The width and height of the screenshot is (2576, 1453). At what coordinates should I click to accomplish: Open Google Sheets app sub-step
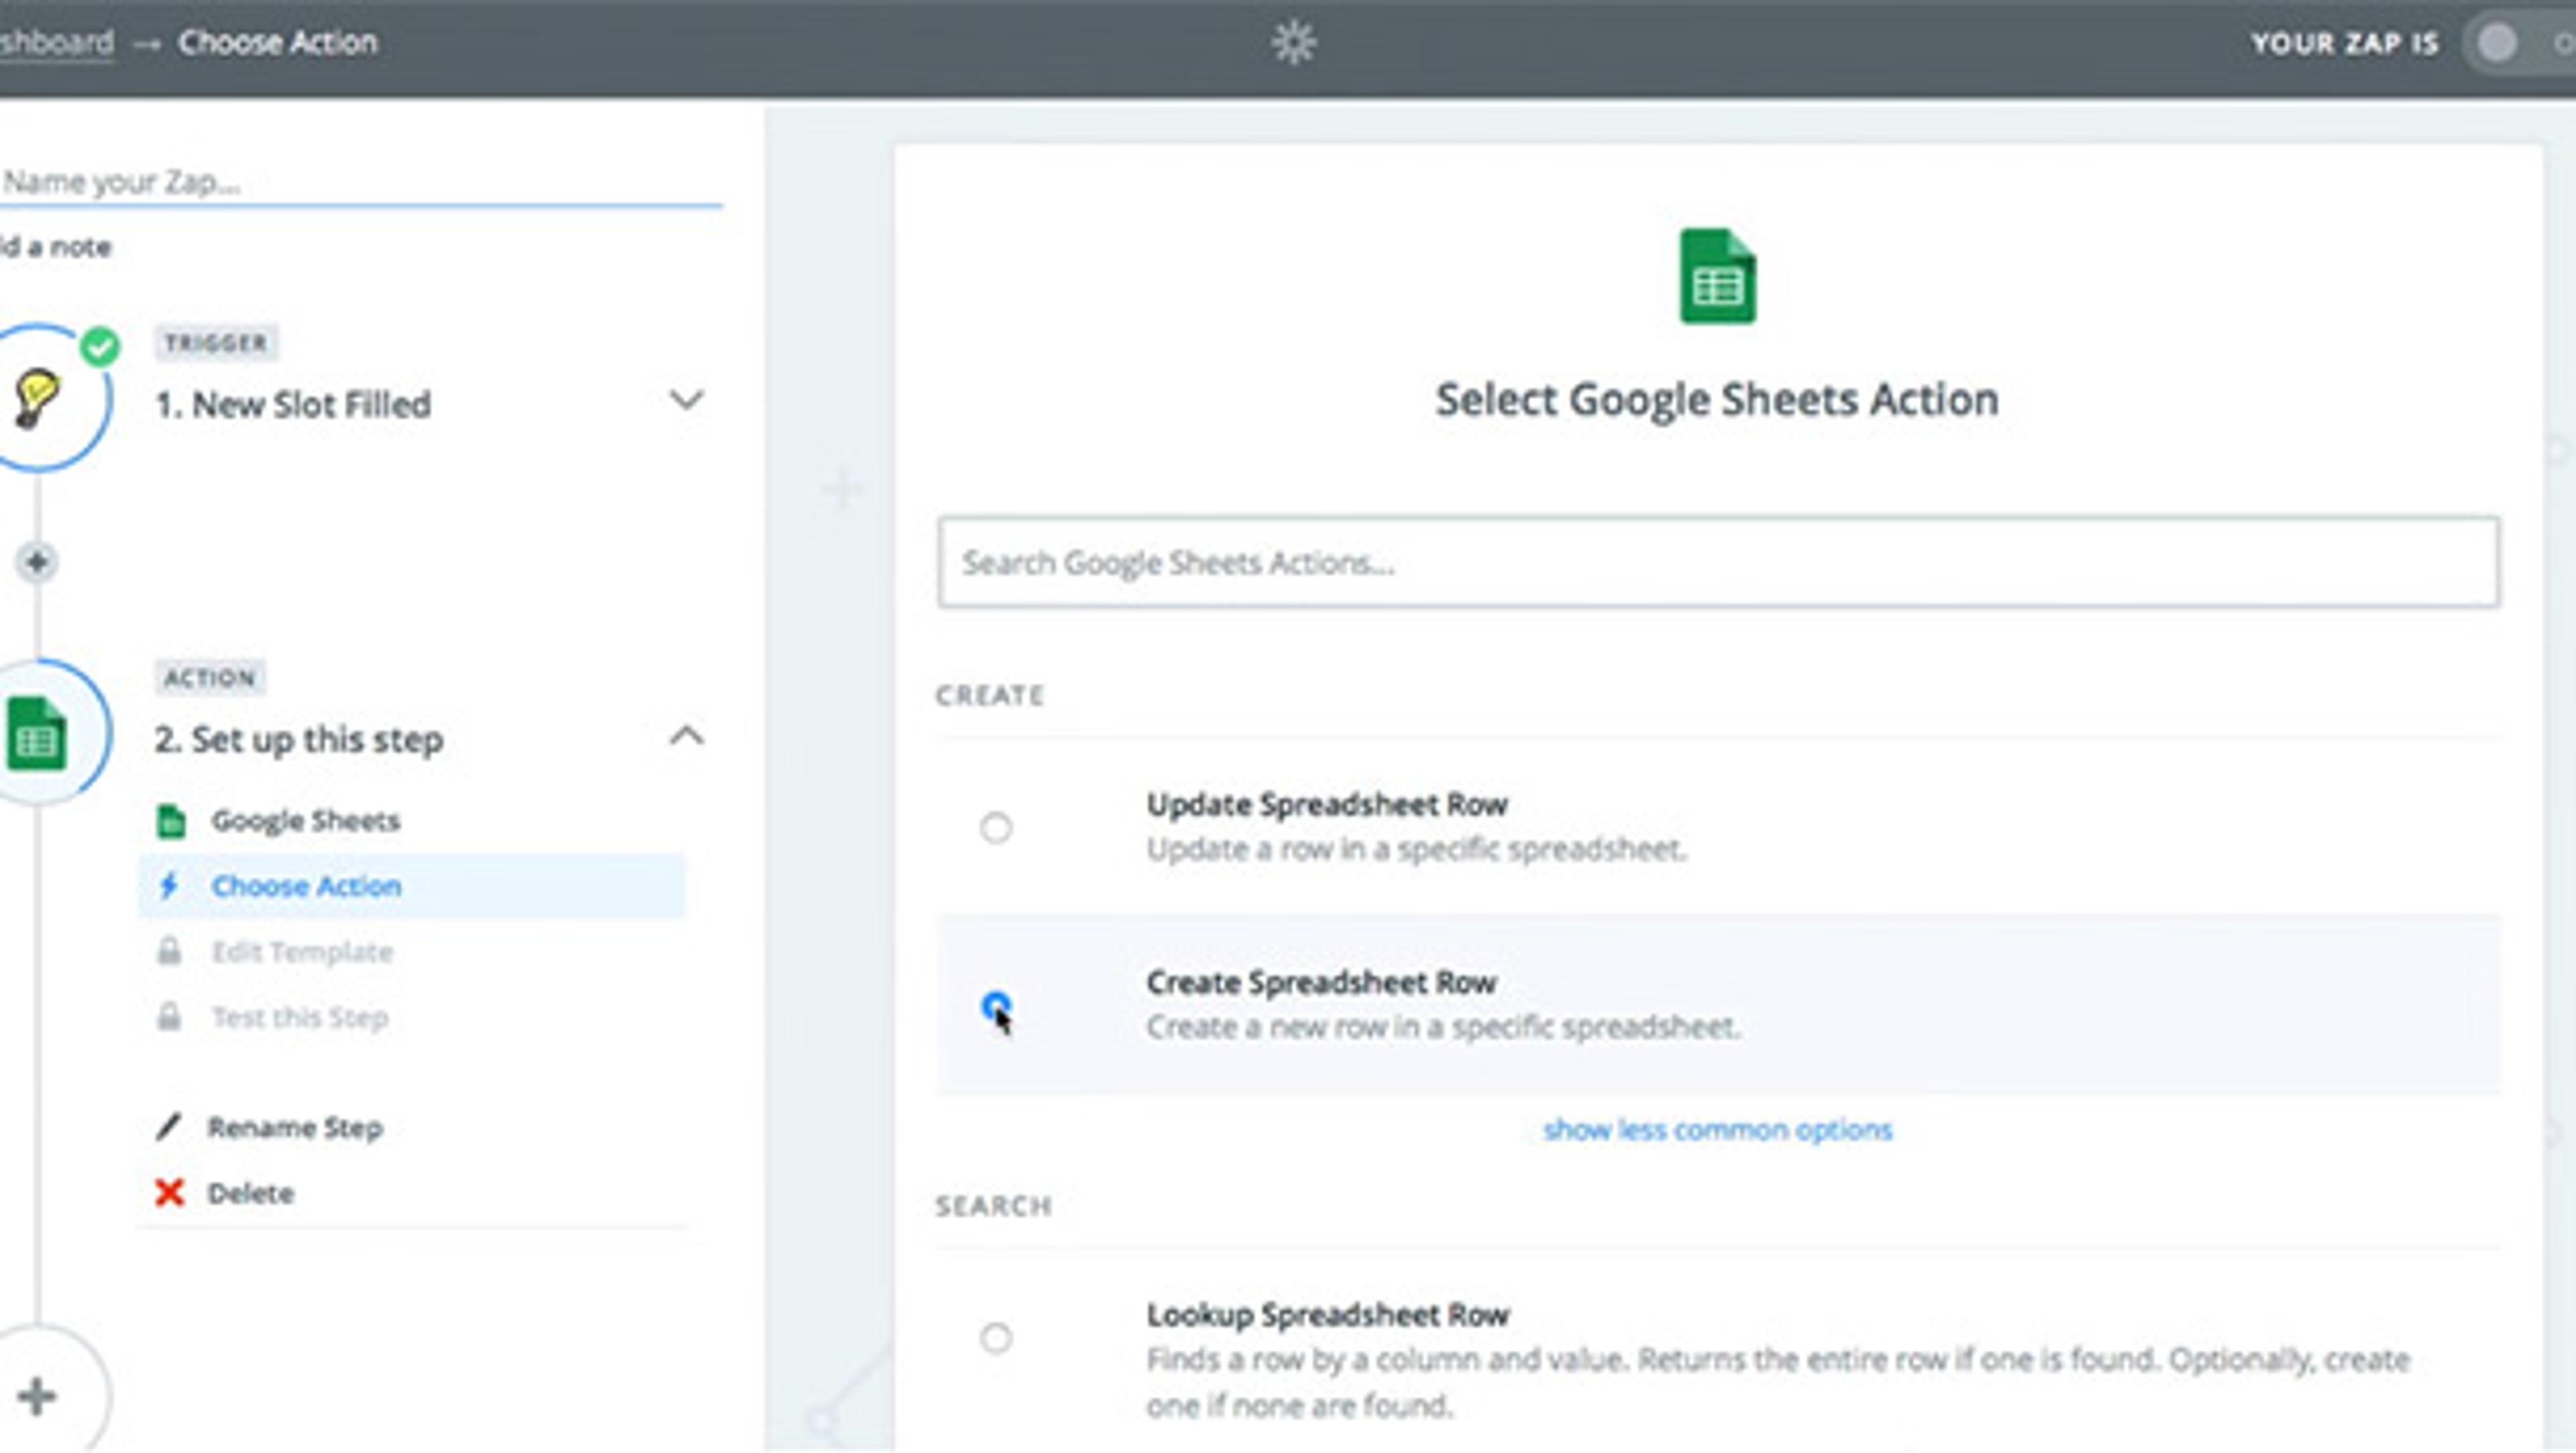(x=305, y=821)
